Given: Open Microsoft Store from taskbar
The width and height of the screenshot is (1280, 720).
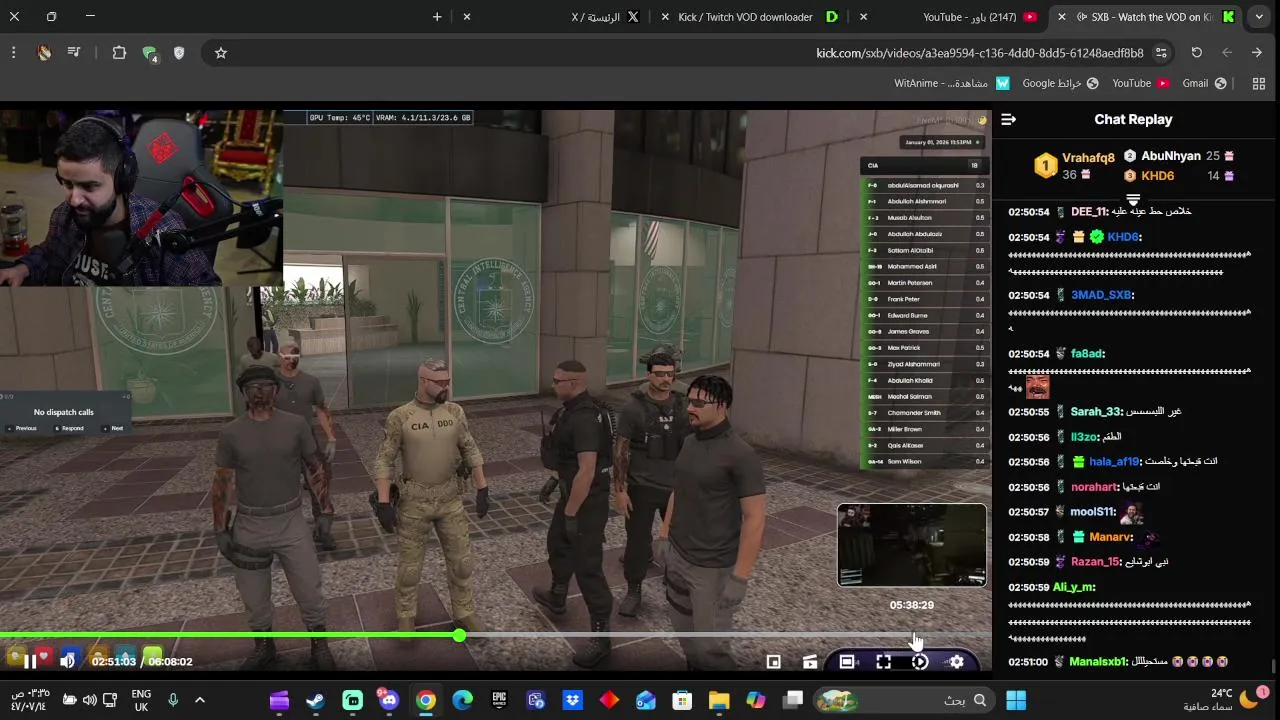Looking at the screenshot, I should (x=682, y=700).
